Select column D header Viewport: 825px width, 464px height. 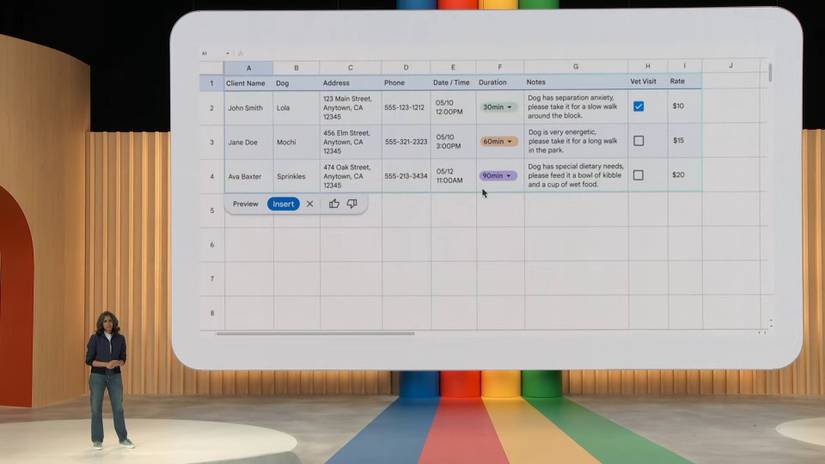406,67
